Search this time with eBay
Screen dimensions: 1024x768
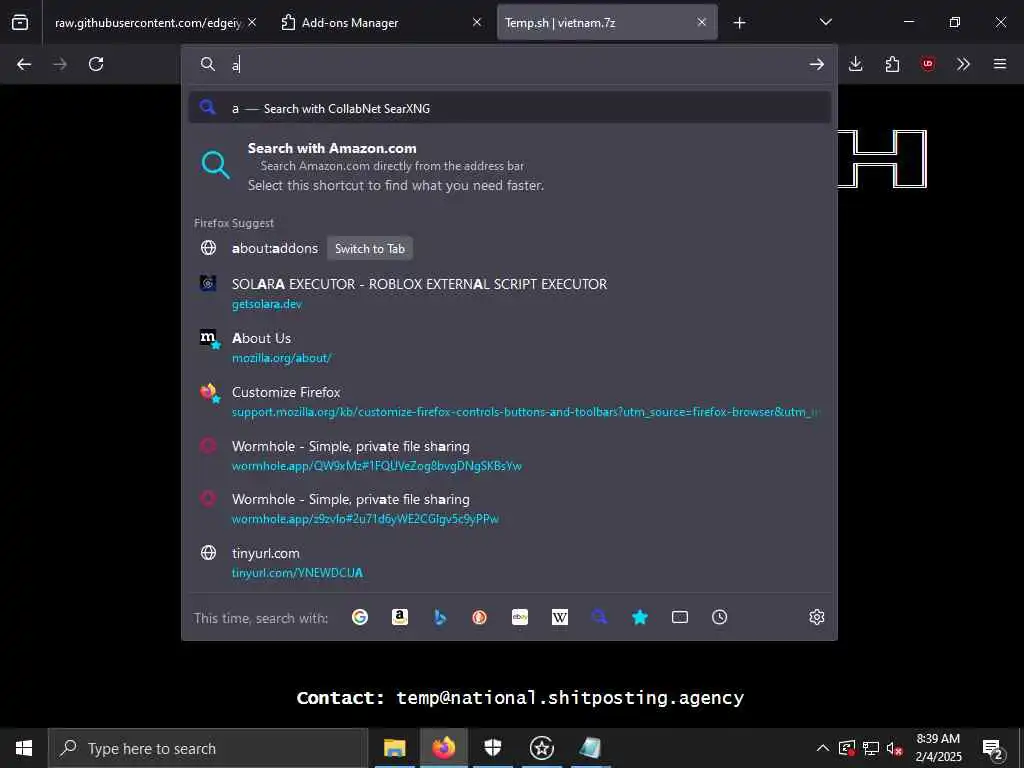pyautogui.click(x=520, y=617)
